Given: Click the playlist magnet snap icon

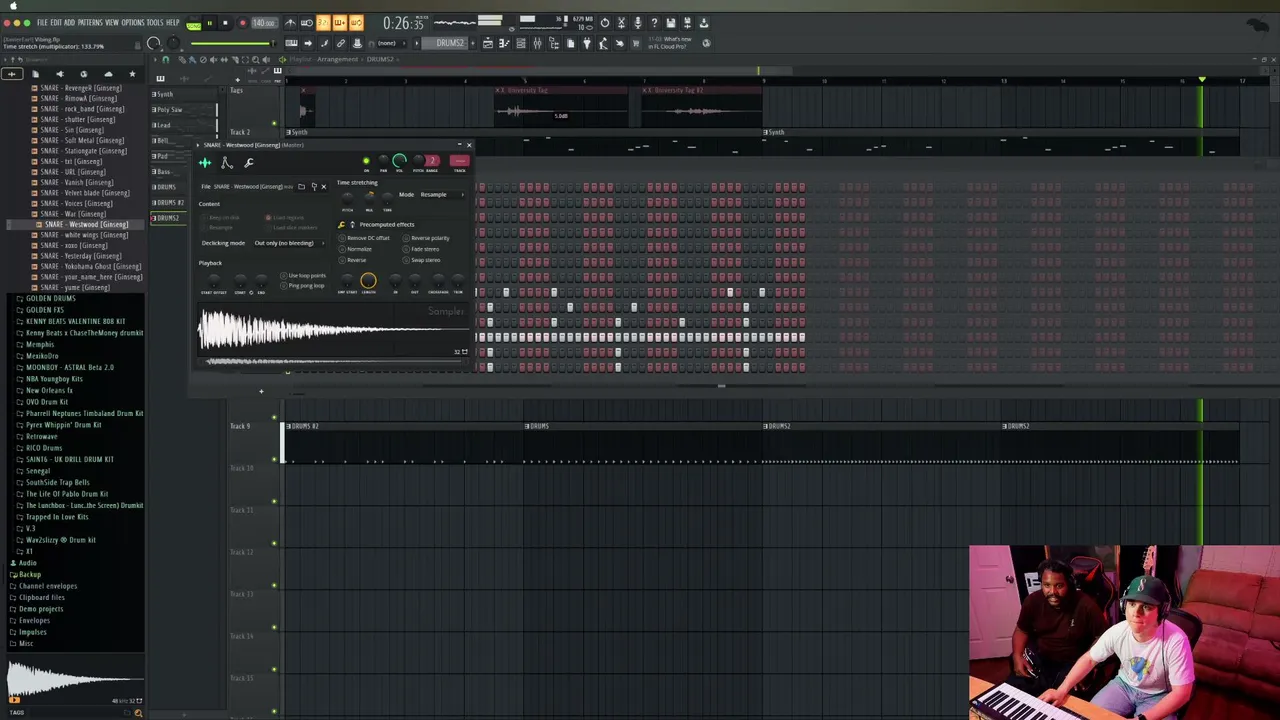Looking at the screenshot, I should (166, 59).
